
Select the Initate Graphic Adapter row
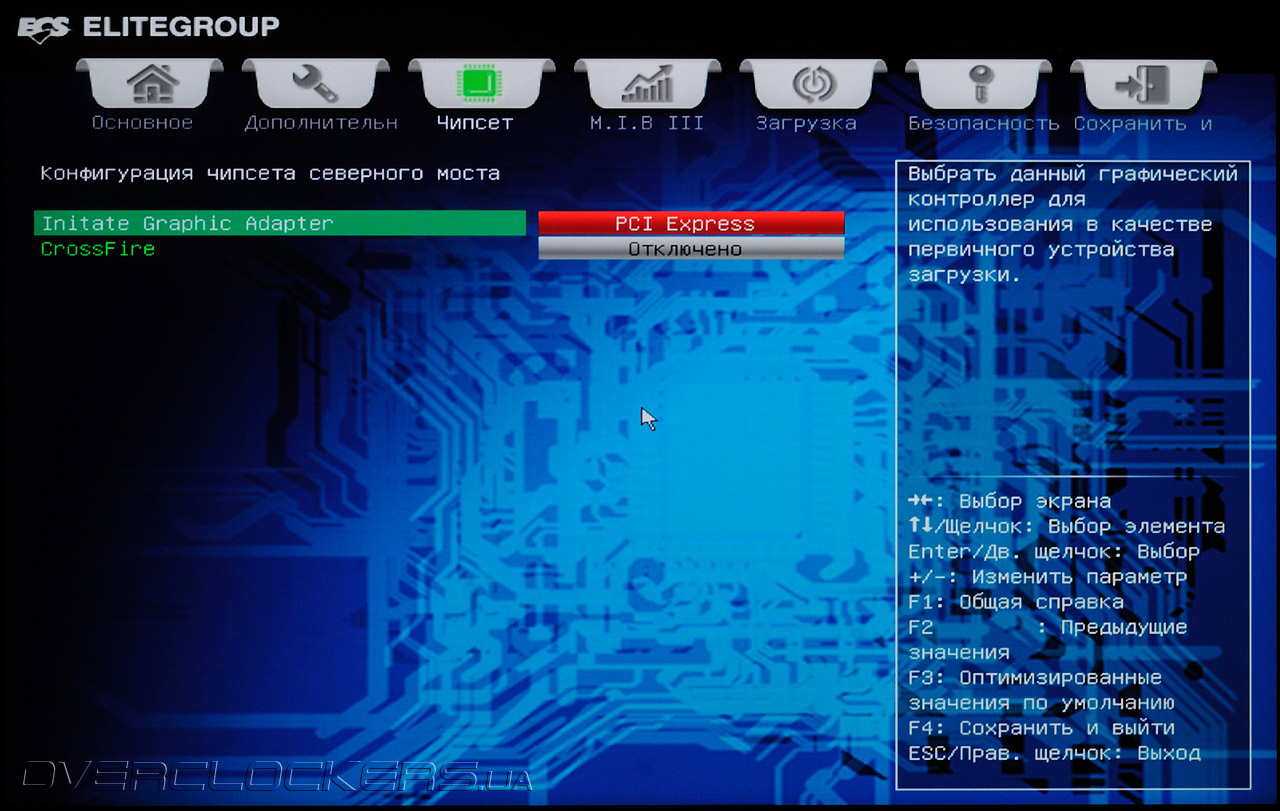pyautogui.click(x=280, y=223)
